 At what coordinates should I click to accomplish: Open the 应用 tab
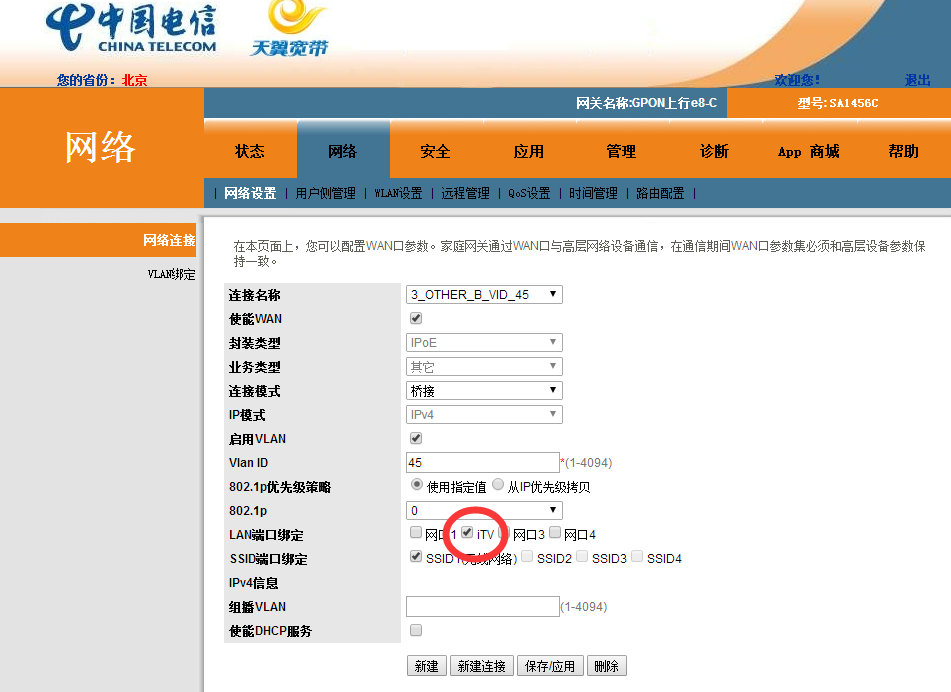[x=528, y=151]
